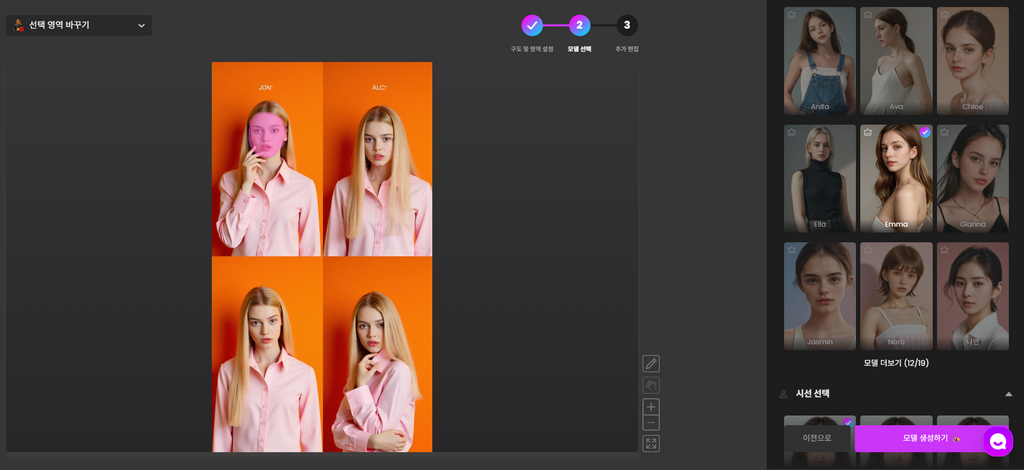Select the 추가 편집 step label
Viewport: 1024px width, 470px height.
click(x=627, y=49)
